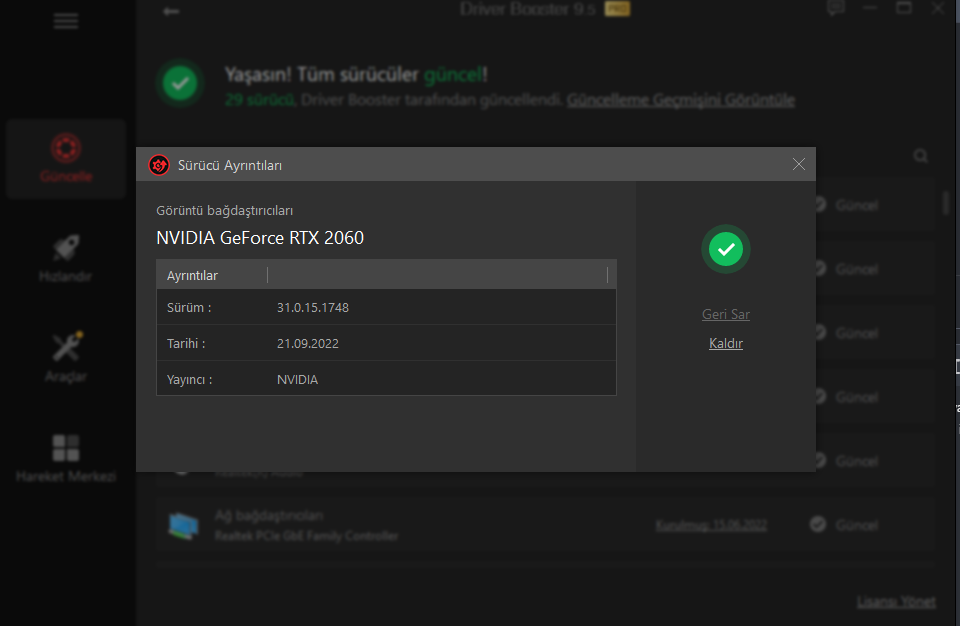The width and height of the screenshot is (960, 626).
Task: Close the Sürücü Ayrıntıları dialog
Action: click(x=798, y=164)
